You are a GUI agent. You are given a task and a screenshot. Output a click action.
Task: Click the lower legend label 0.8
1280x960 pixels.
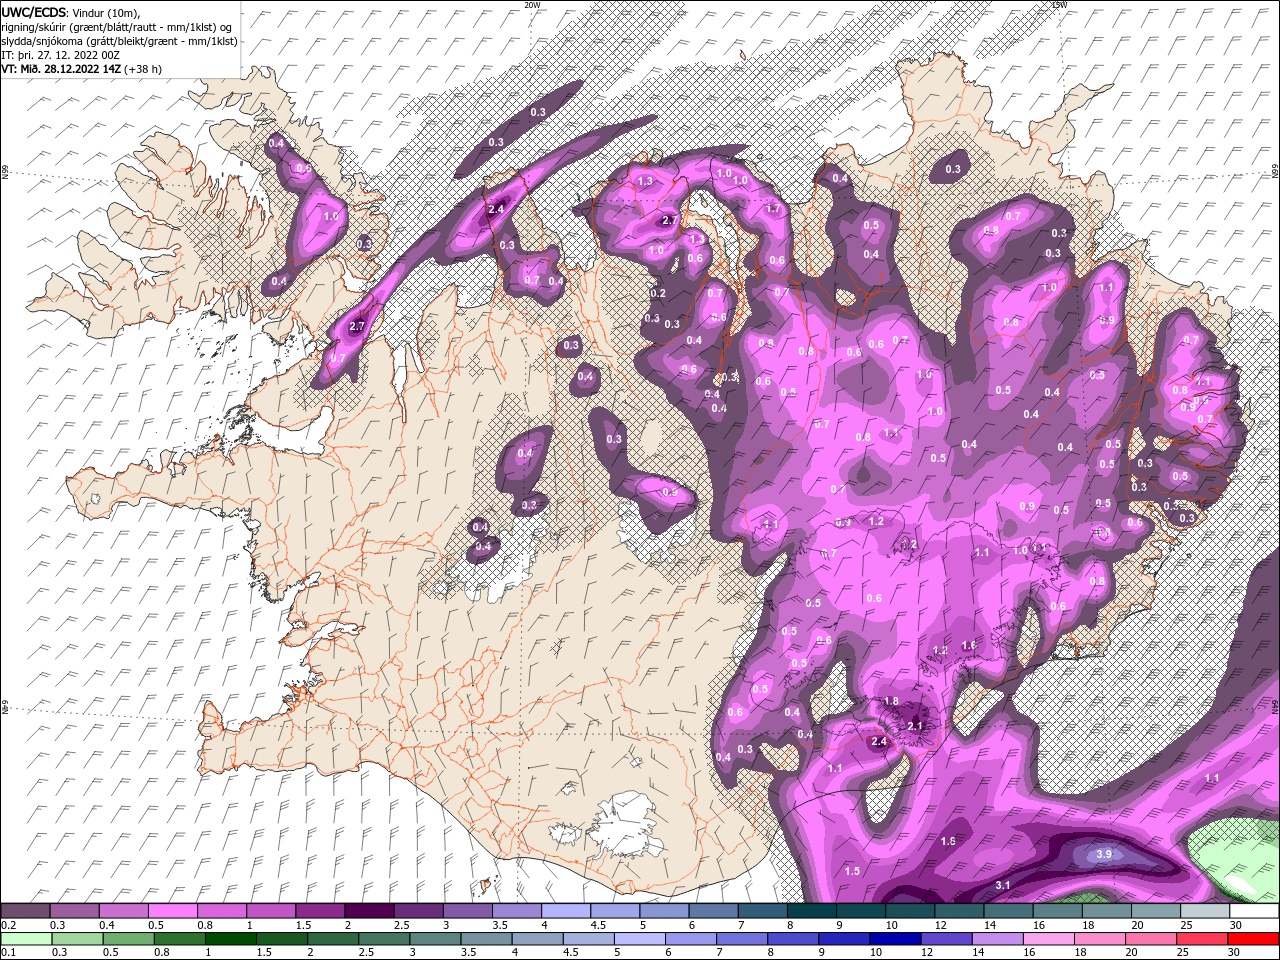point(161,953)
